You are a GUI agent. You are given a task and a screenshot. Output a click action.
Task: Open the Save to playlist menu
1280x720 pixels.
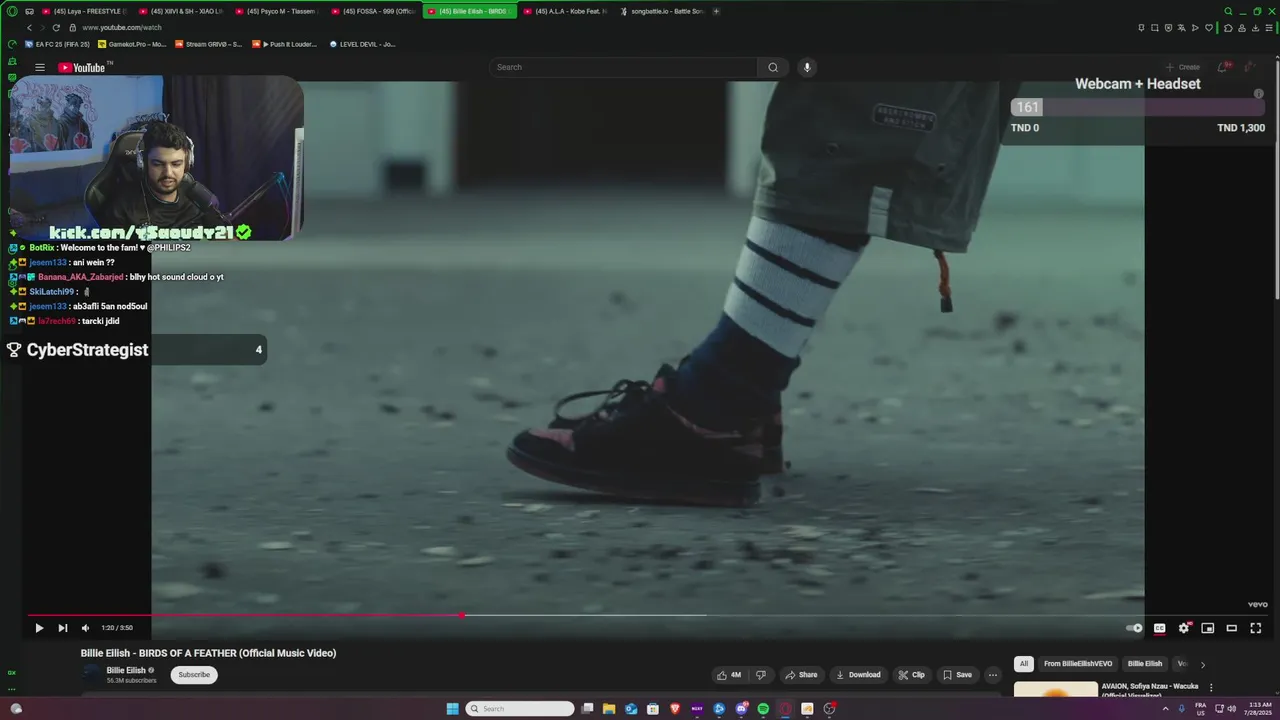(957, 675)
